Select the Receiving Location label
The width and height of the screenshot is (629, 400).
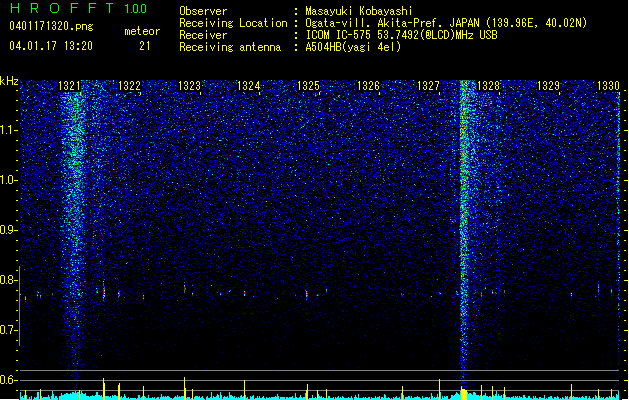(233, 23)
